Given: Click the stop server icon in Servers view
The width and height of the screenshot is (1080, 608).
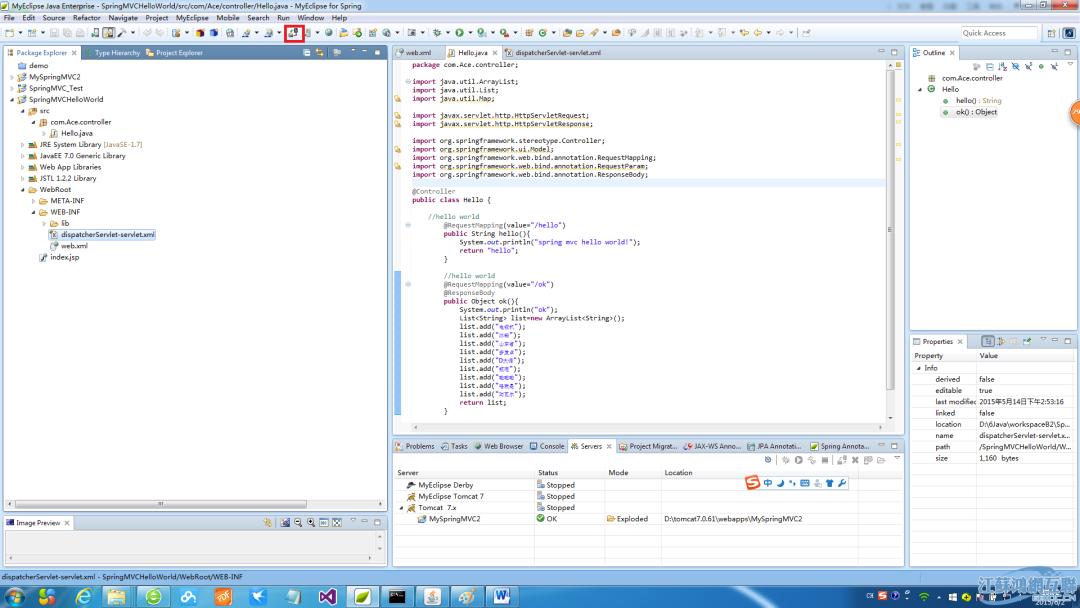Looking at the screenshot, I should point(824,460).
